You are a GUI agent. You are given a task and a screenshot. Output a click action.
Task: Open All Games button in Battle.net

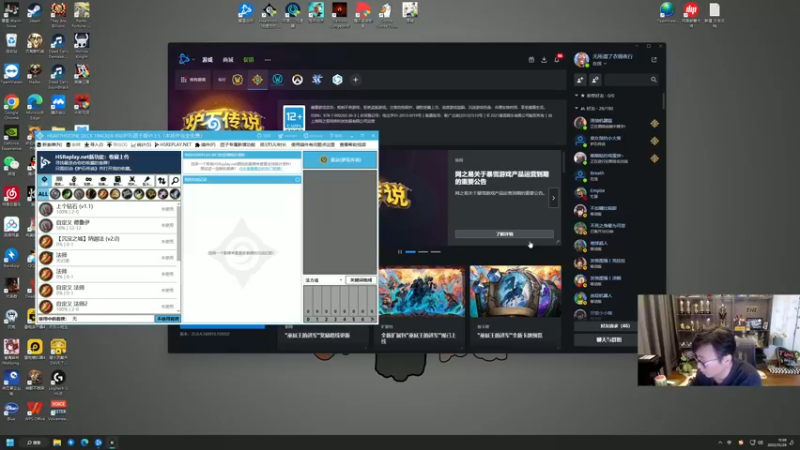pos(193,80)
